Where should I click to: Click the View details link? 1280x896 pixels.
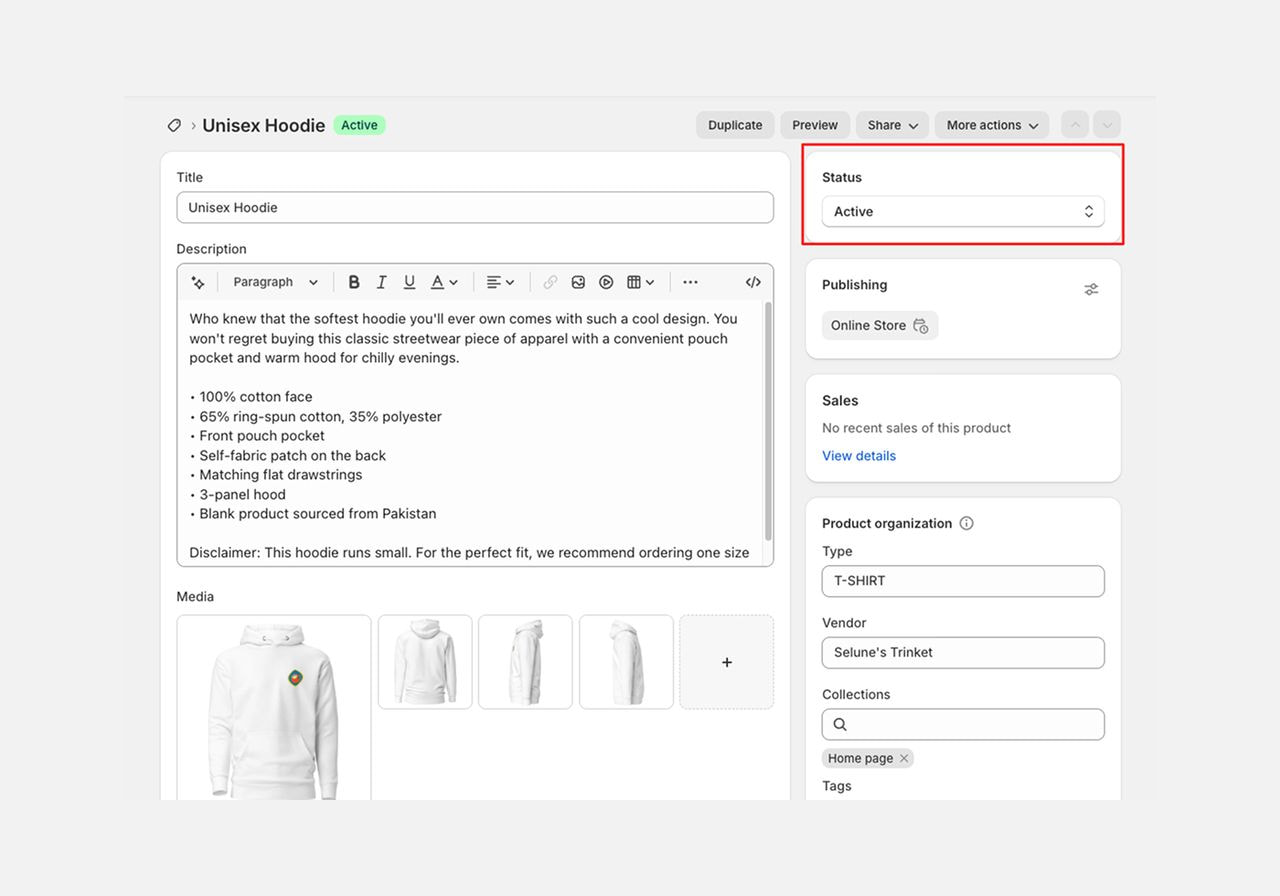coord(859,456)
